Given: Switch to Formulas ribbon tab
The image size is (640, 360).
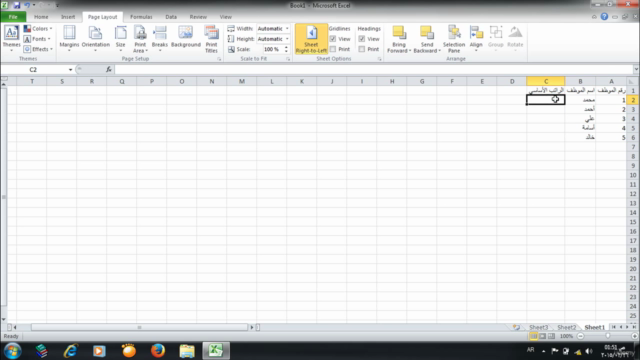Looking at the screenshot, I should pyautogui.click(x=141, y=17).
